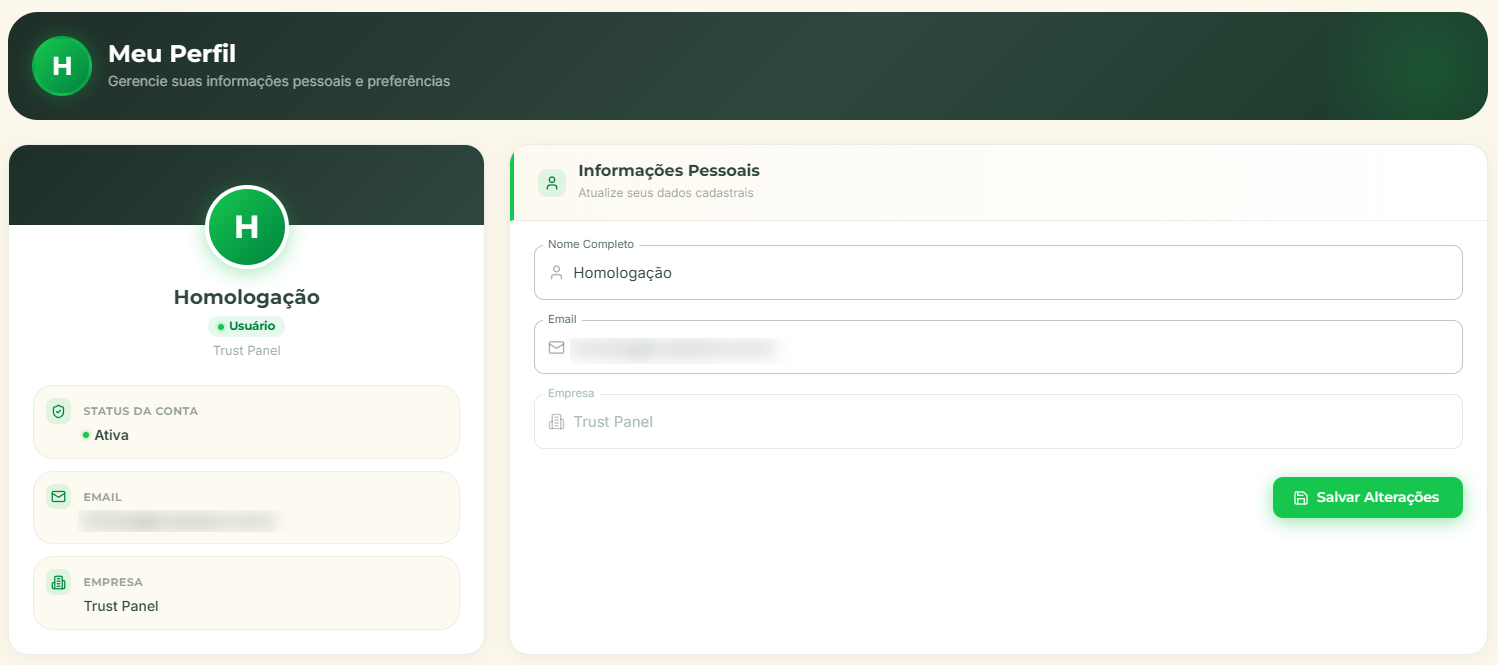The image size is (1498, 665).
Task: Click the envelope icon inside the Email field
Action: coord(557,347)
